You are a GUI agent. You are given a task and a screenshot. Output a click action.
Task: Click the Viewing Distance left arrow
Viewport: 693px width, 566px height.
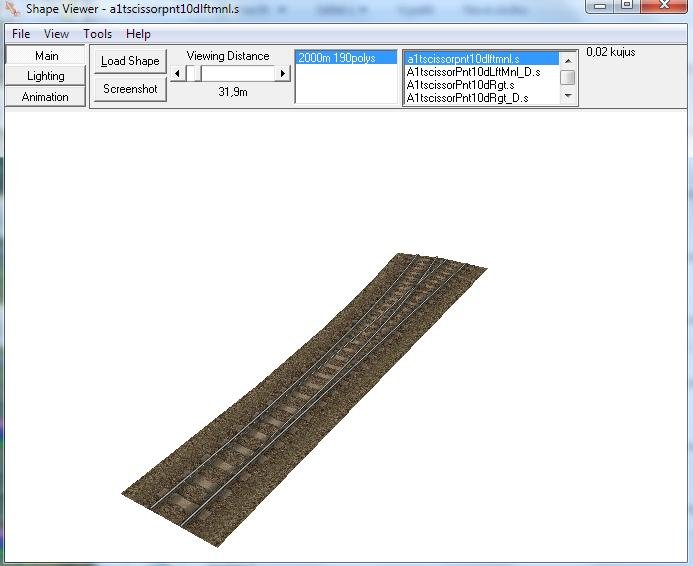177,73
